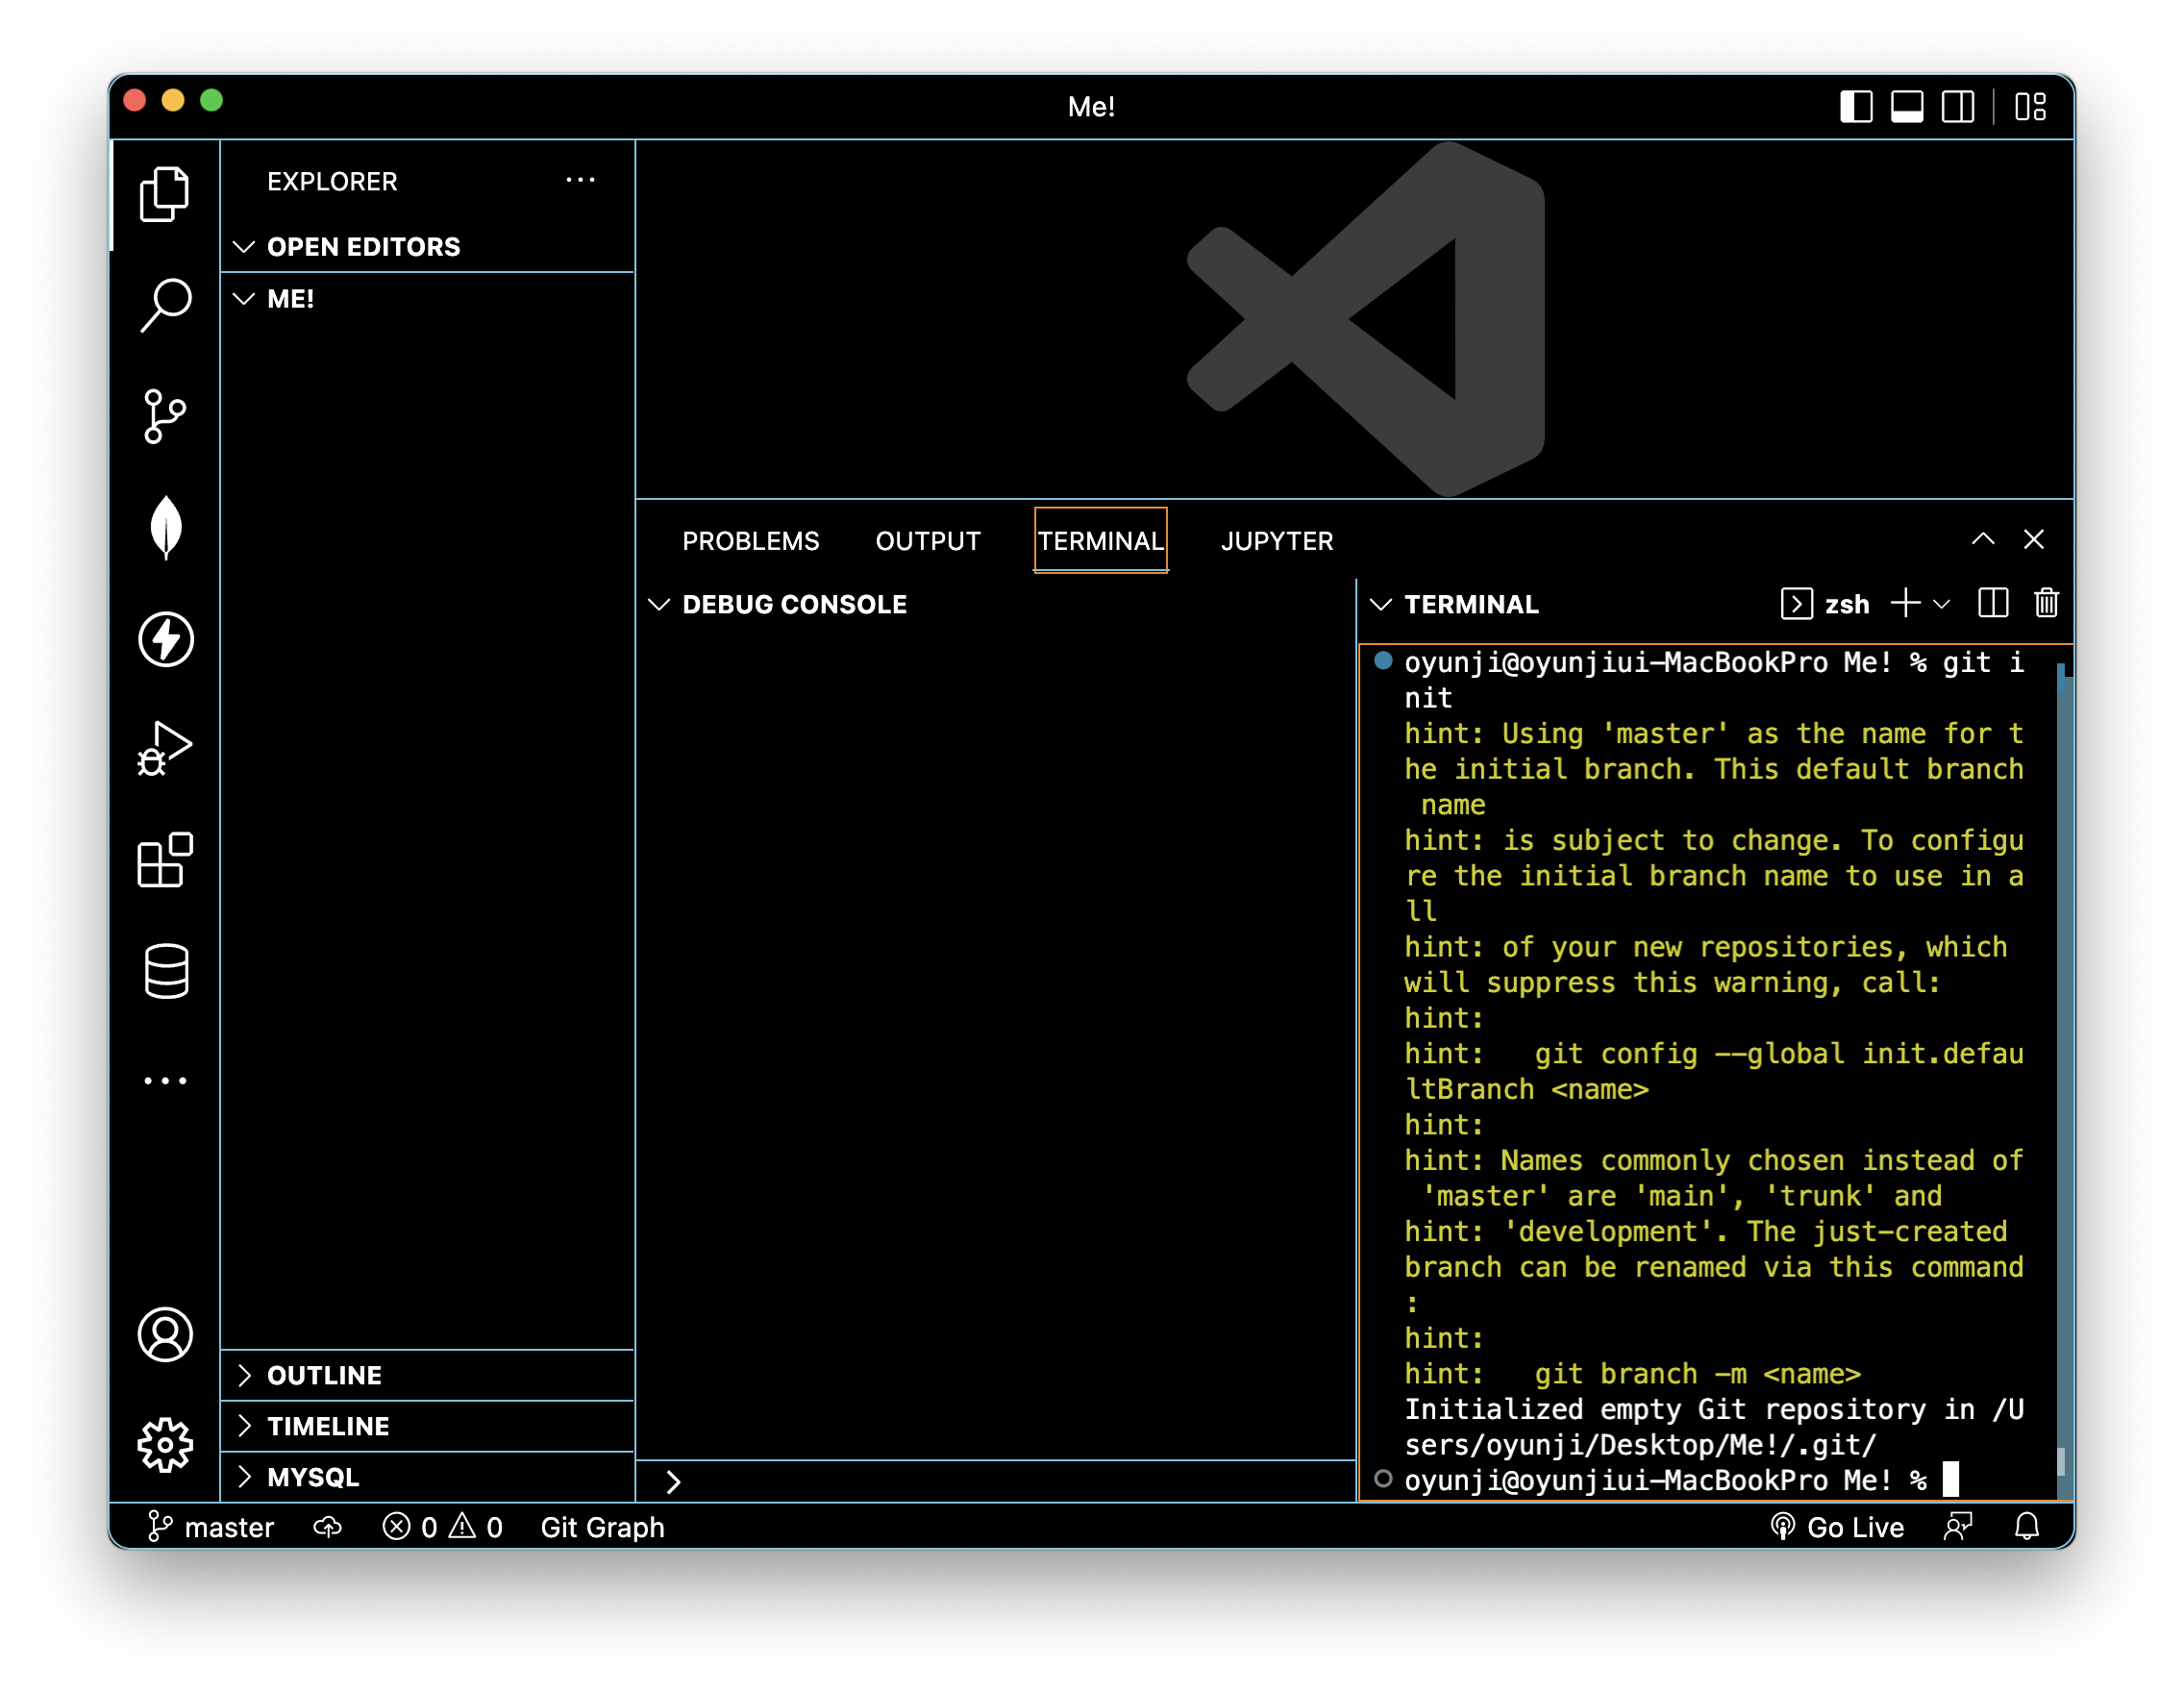The height and width of the screenshot is (1692, 2184).
Task: Toggle the primary side bar visibility
Action: coord(1856,106)
